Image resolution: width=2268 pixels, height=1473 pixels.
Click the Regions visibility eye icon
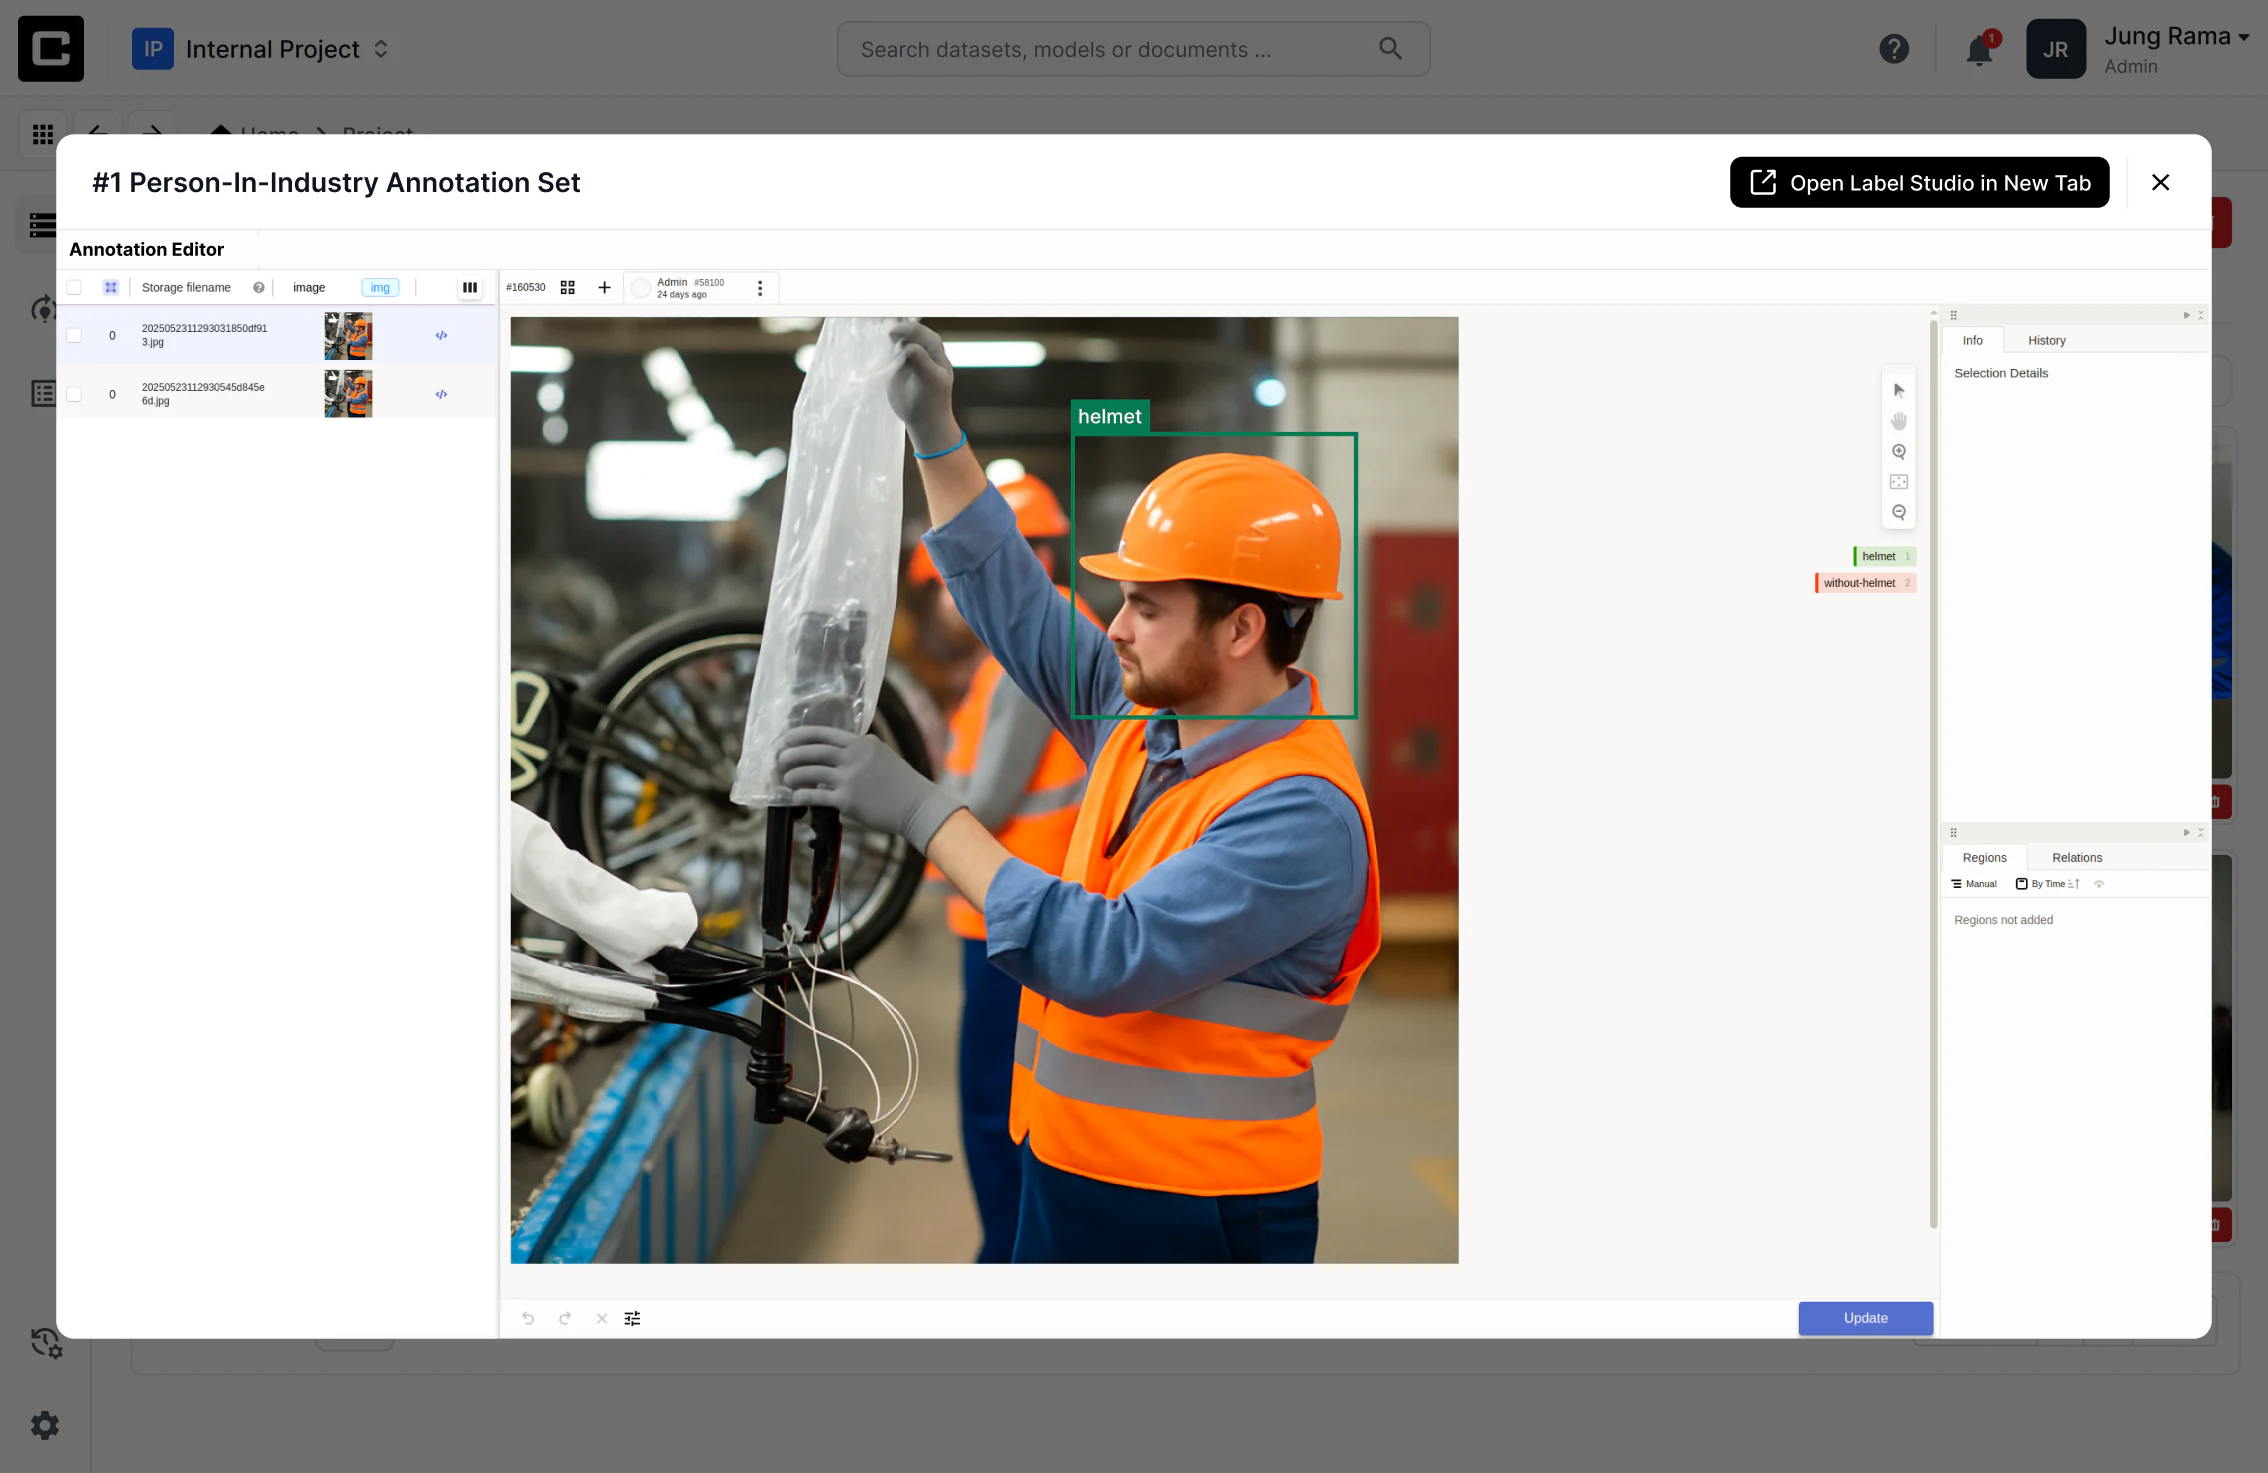(2099, 884)
